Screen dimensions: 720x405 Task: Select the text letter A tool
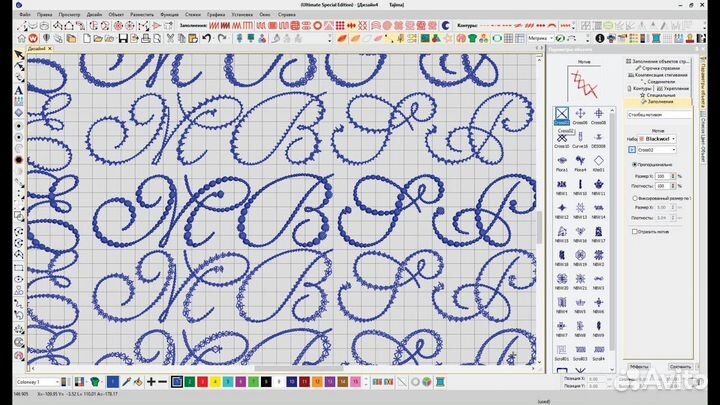point(19,90)
